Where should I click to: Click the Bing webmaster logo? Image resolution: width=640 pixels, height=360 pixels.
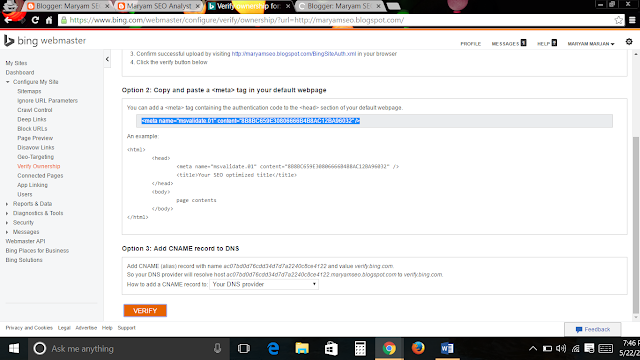(45, 41)
